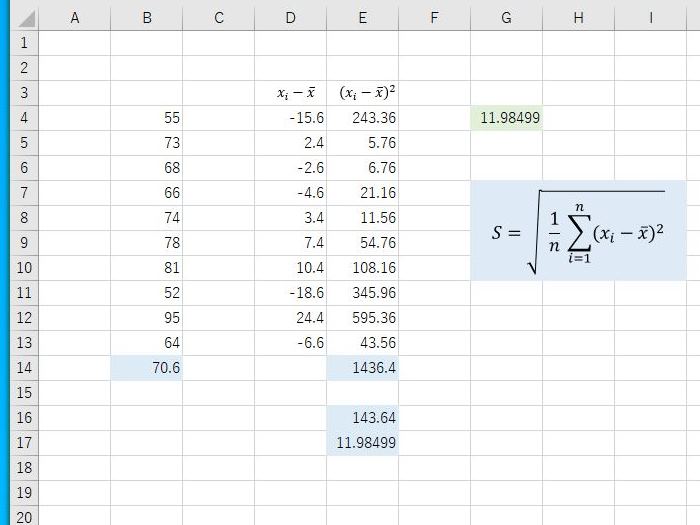Click deviation cell 10.4
This screenshot has height=525, width=700.
(291, 268)
